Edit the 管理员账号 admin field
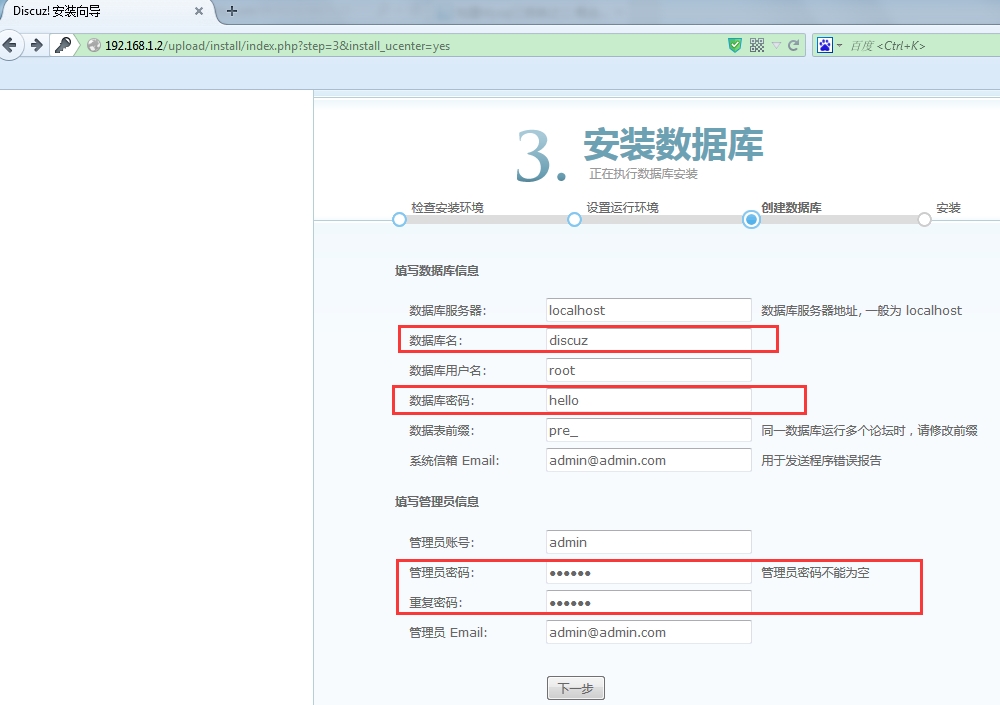Viewport: 1000px width, 705px height. [649, 542]
